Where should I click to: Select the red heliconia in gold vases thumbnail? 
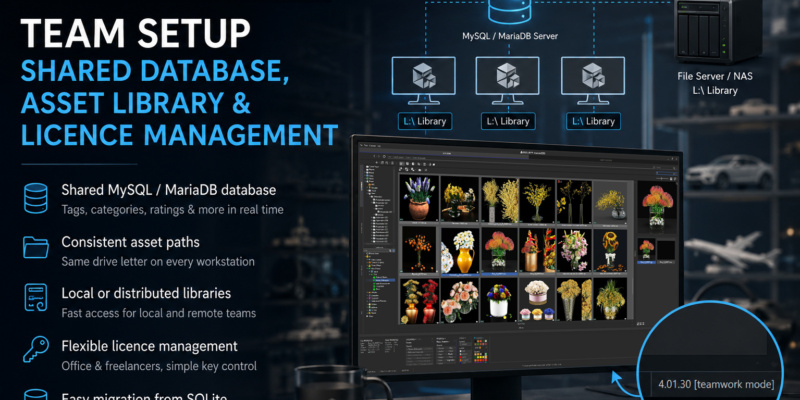point(538,250)
